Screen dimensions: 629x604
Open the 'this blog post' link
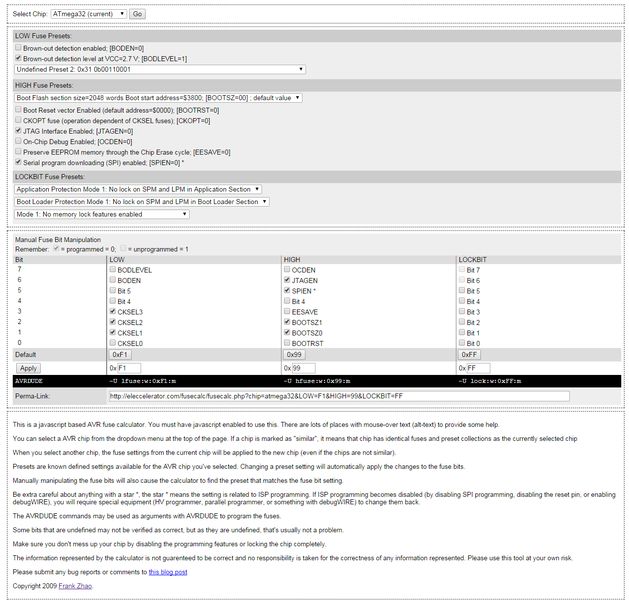pos(168,572)
